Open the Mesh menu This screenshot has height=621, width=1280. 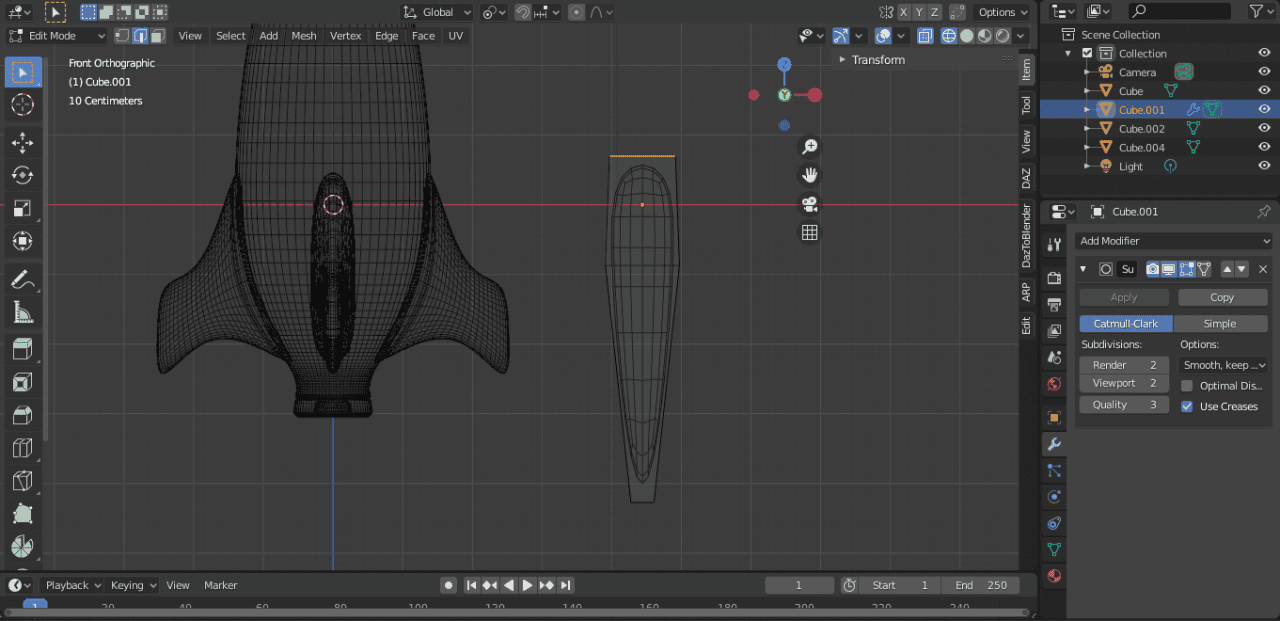click(303, 35)
